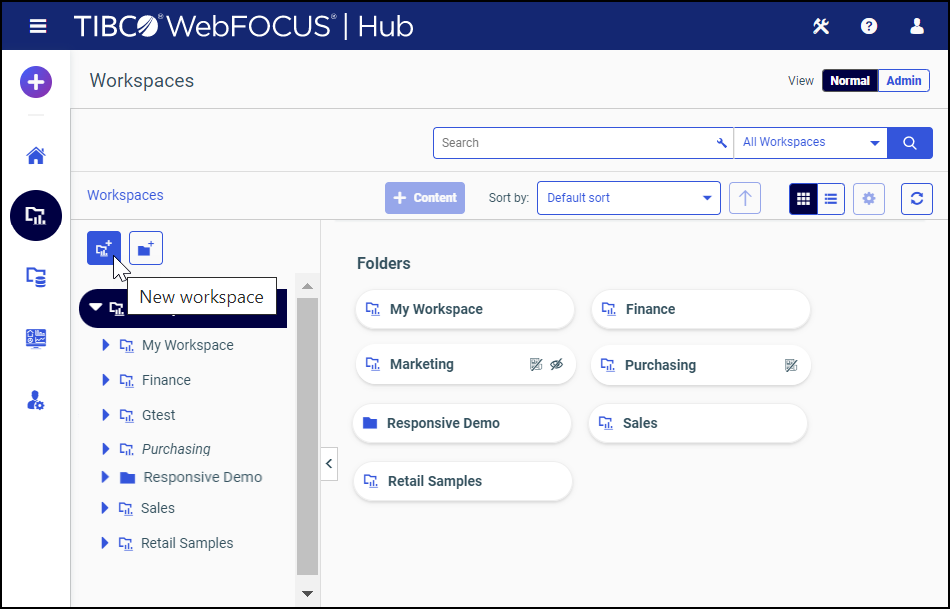
Task: Create a new folder using the folder icon
Action: coord(145,248)
